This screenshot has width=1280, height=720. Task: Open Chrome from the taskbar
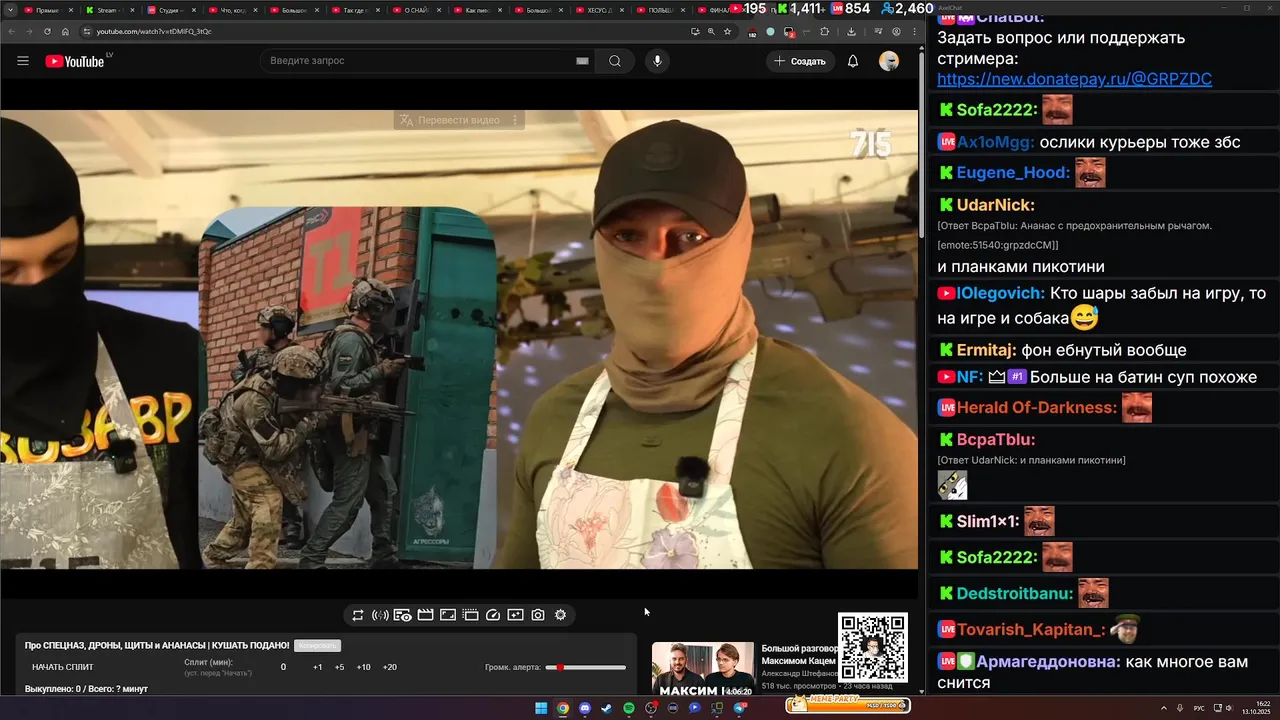click(x=563, y=708)
